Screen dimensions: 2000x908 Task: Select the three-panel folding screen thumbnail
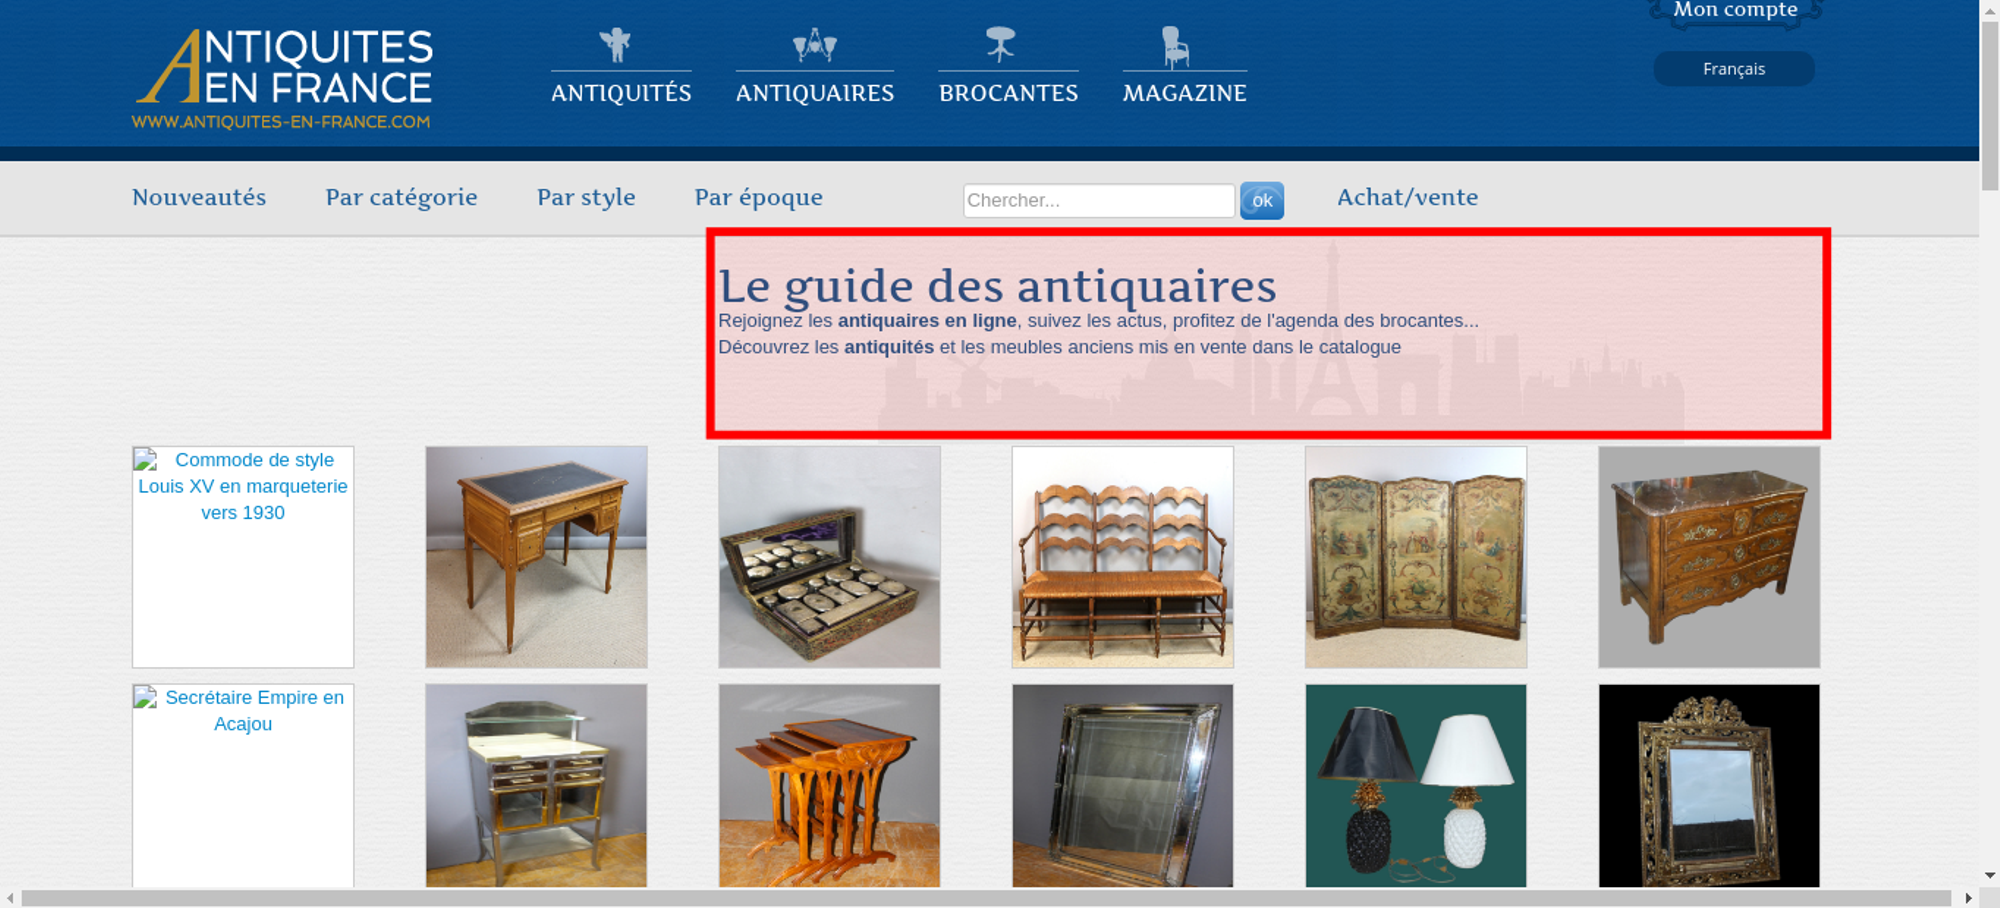[x=1415, y=557]
